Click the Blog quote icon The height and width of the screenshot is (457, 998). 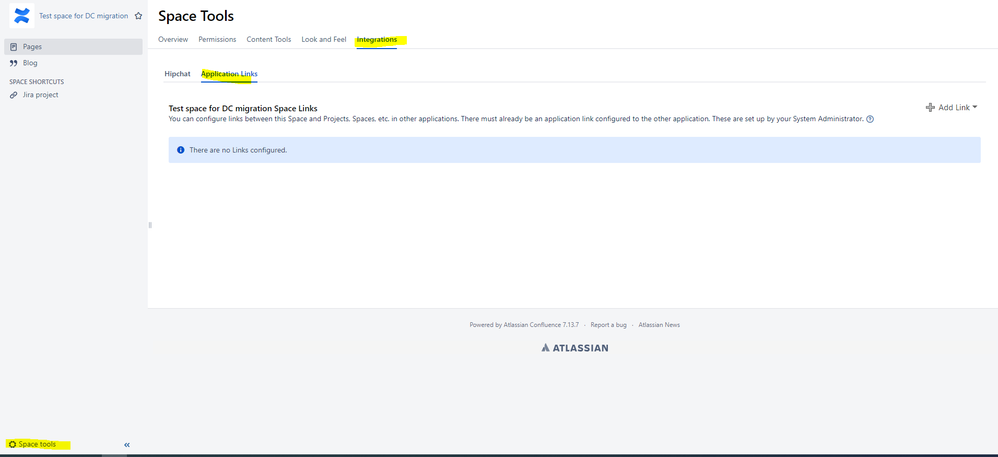click(x=13, y=63)
